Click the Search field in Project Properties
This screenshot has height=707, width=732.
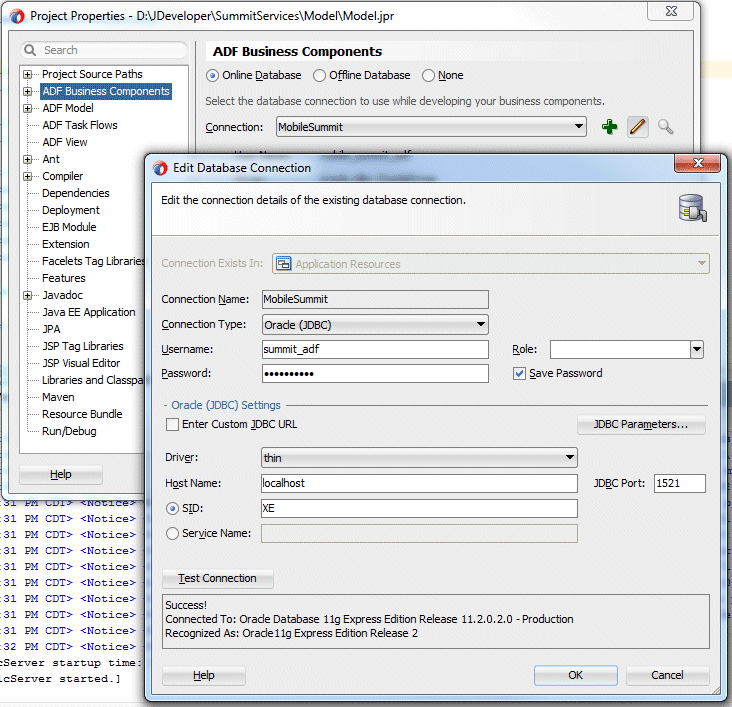click(105, 50)
